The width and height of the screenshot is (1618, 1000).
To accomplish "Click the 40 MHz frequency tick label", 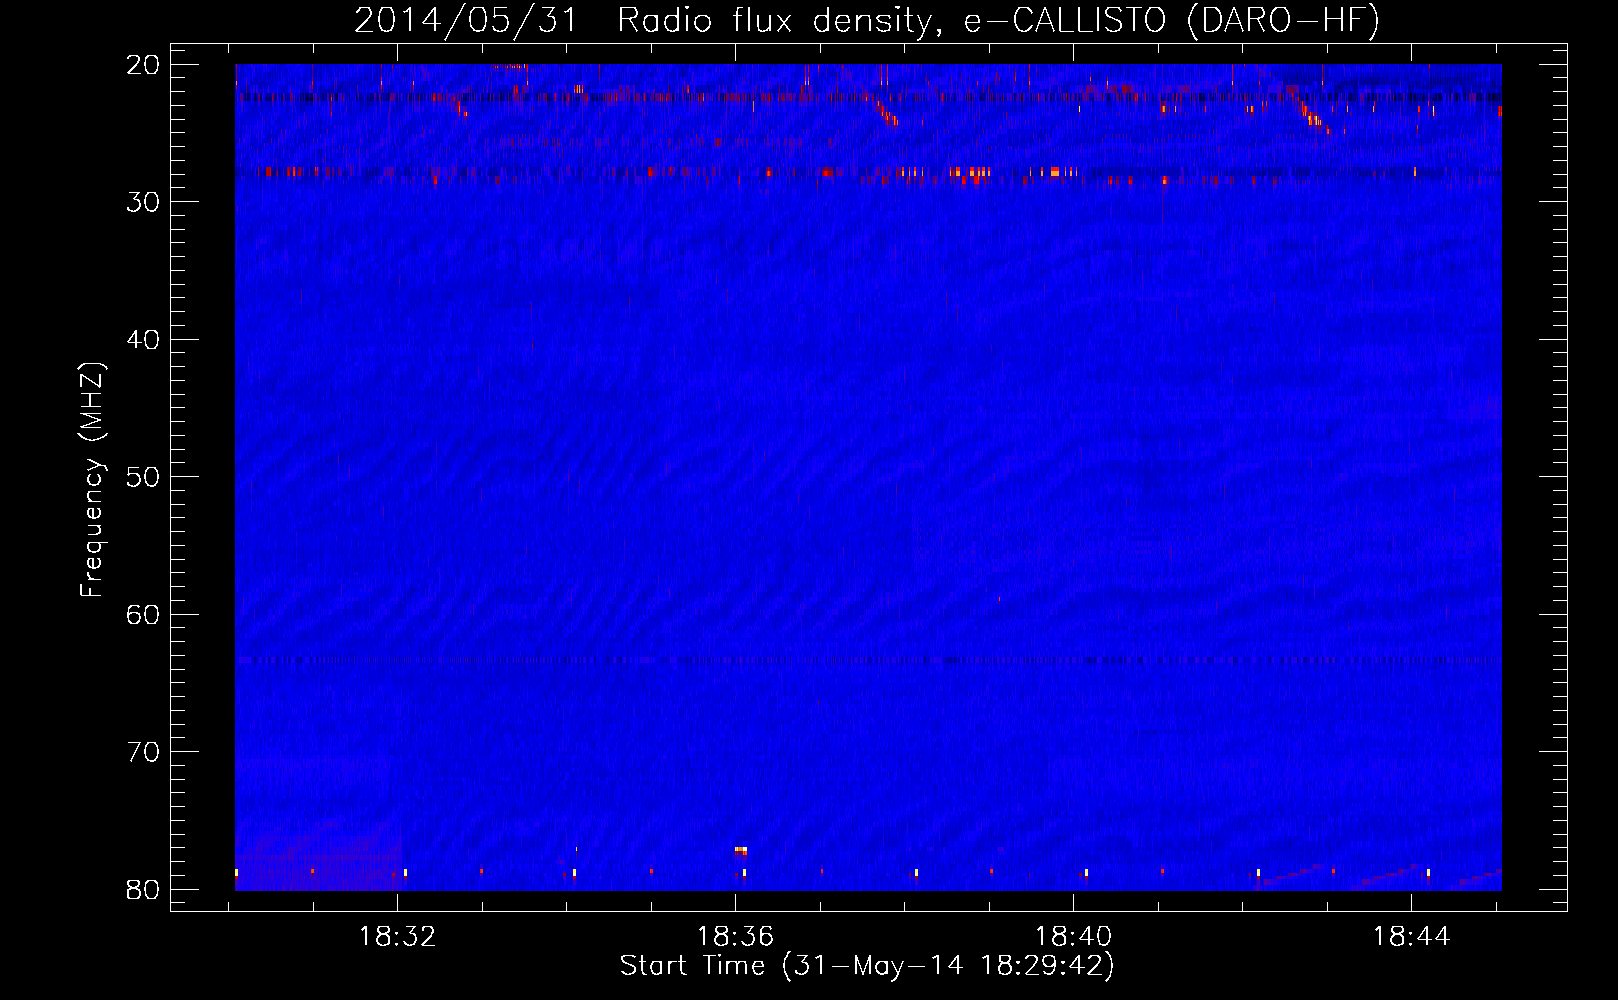I will coord(144,340).
